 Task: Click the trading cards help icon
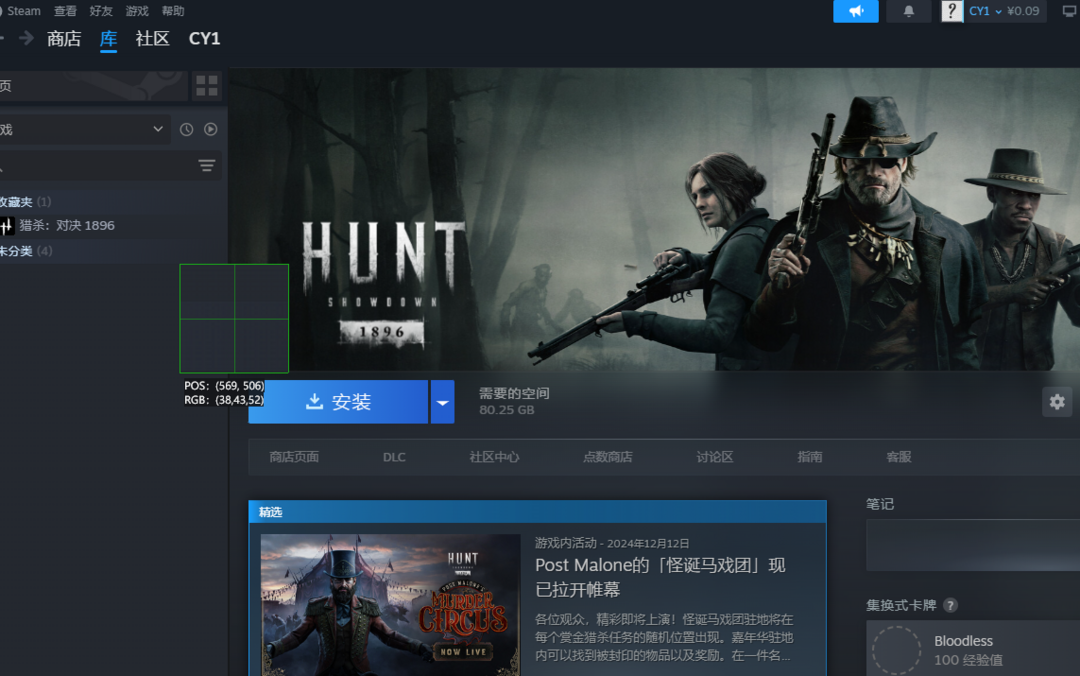(x=950, y=605)
